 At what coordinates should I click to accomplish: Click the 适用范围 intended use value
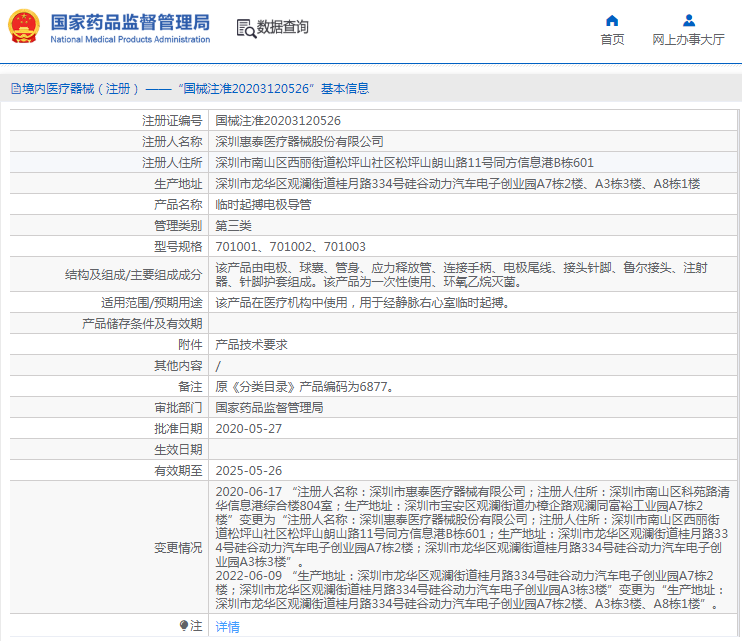coord(363,302)
